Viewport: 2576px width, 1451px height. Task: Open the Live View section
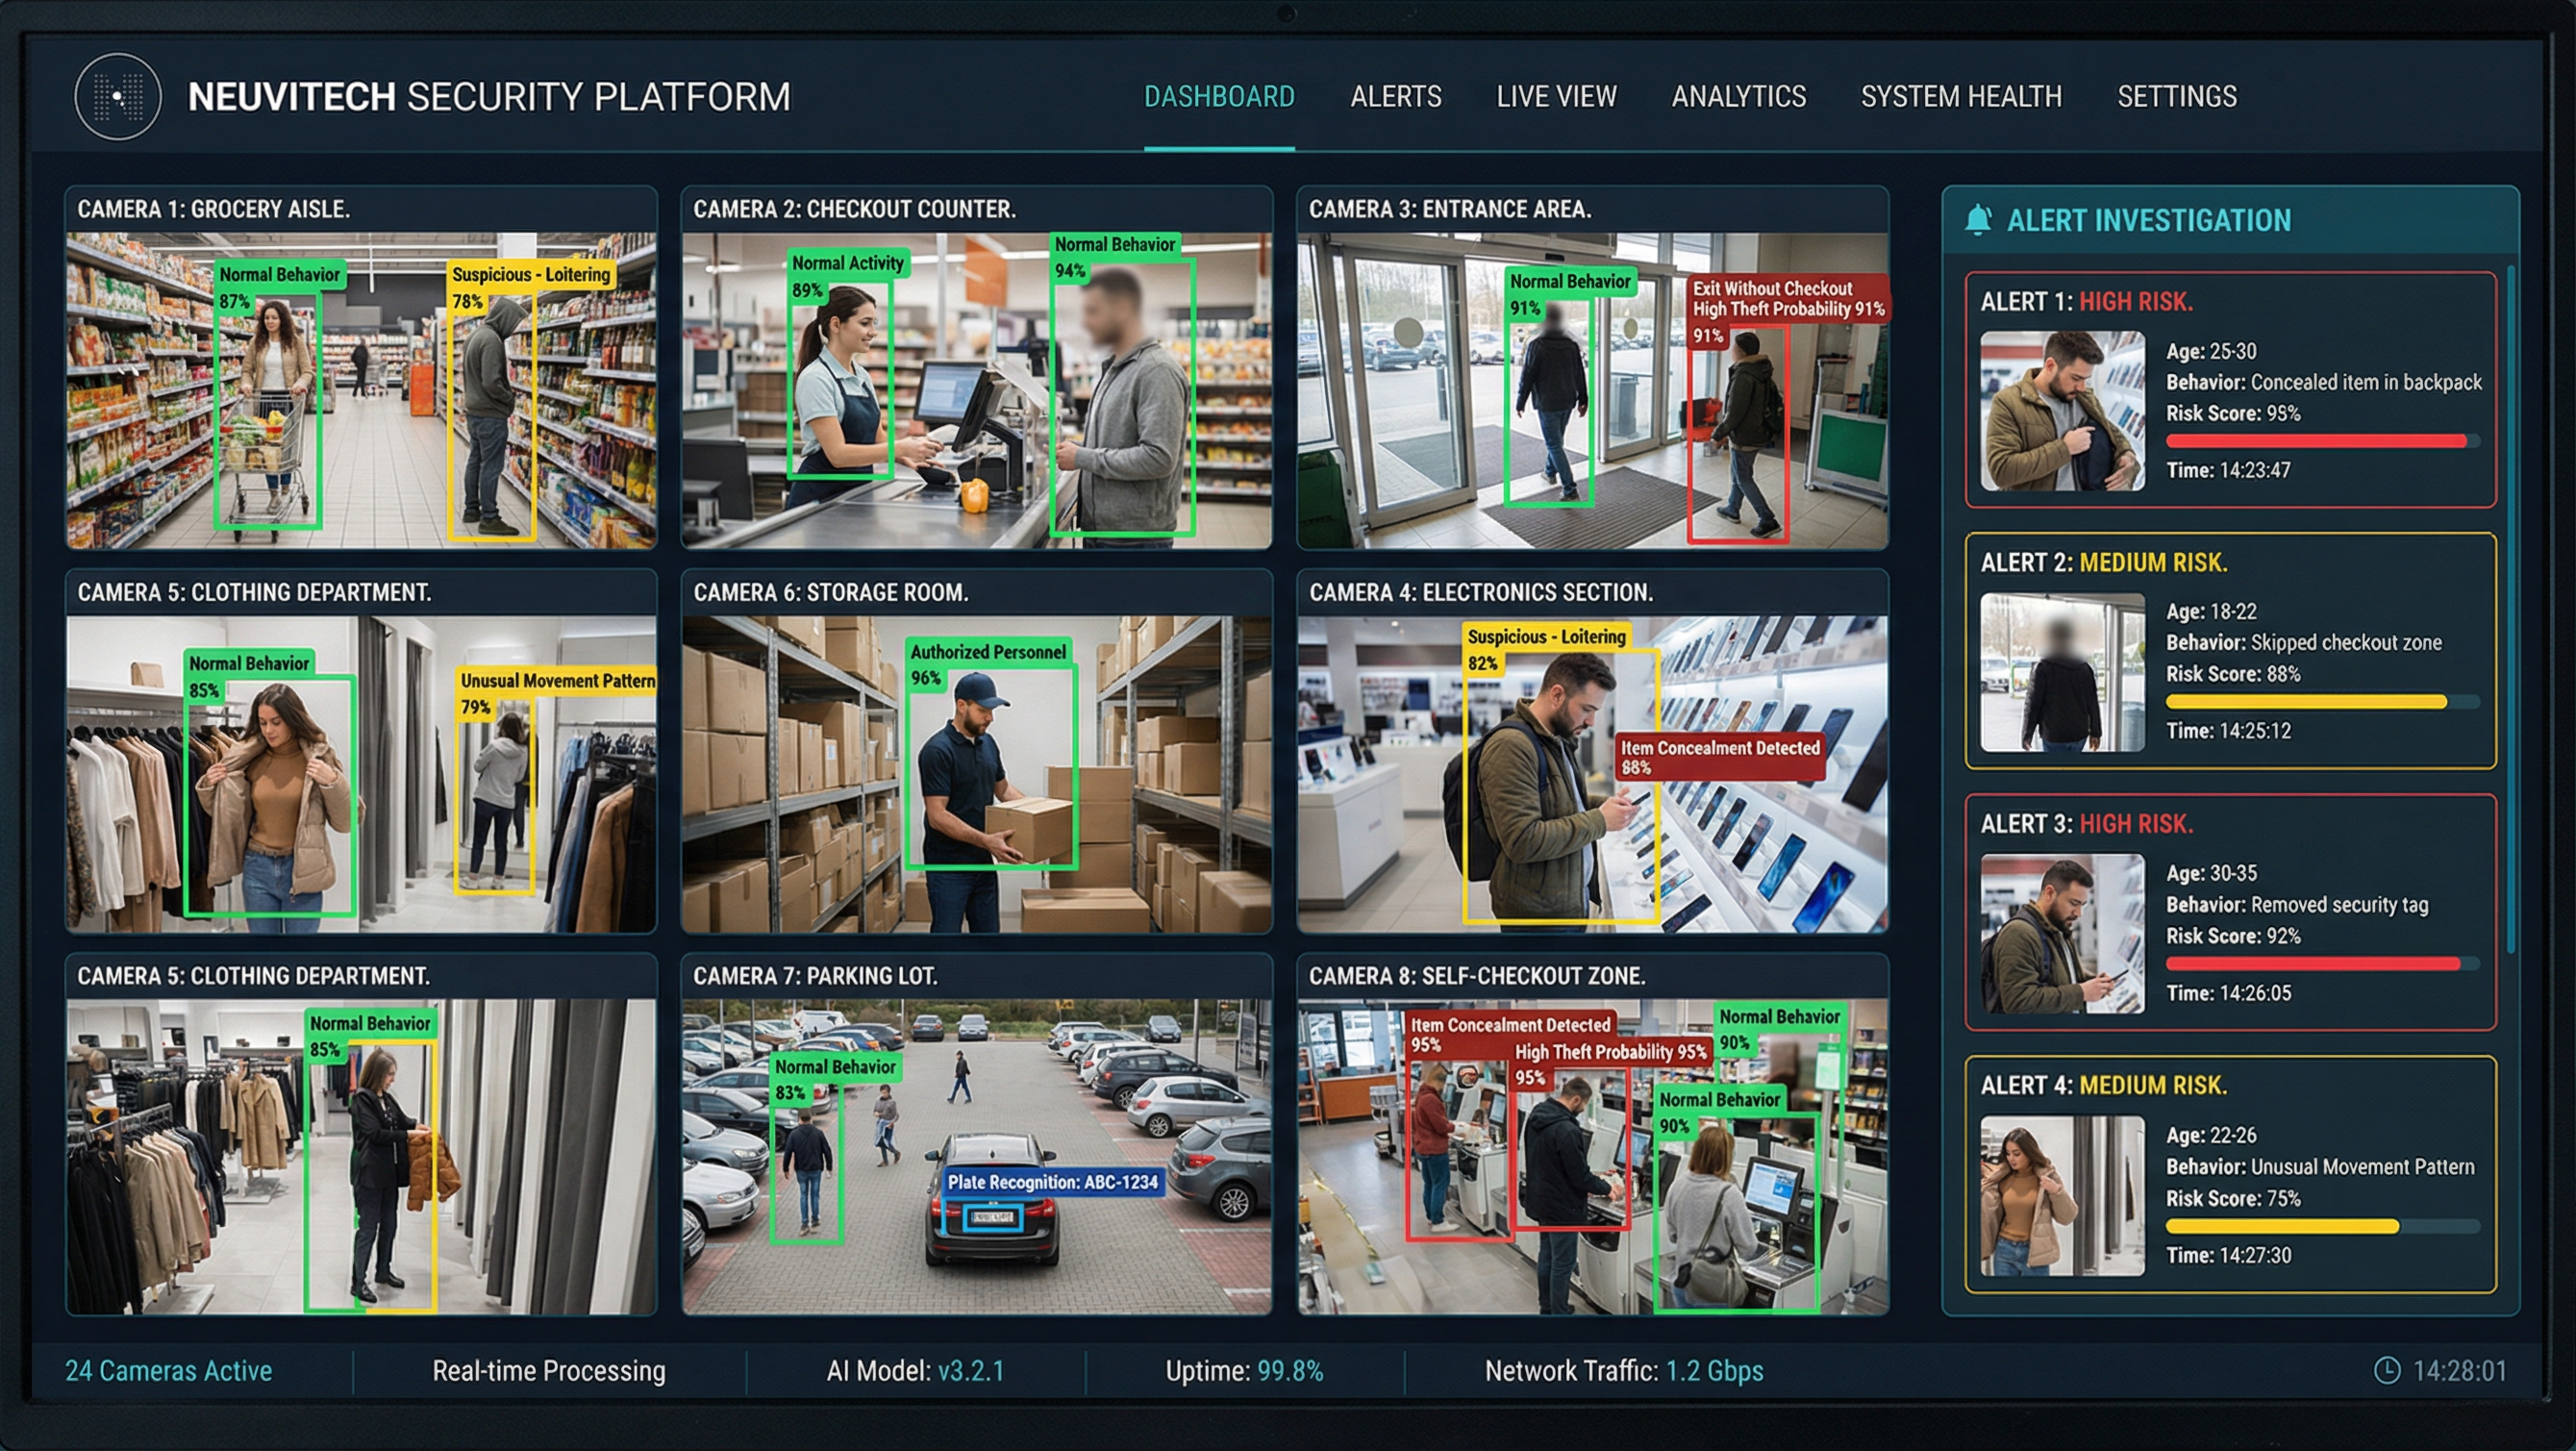[x=1557, y=97]
